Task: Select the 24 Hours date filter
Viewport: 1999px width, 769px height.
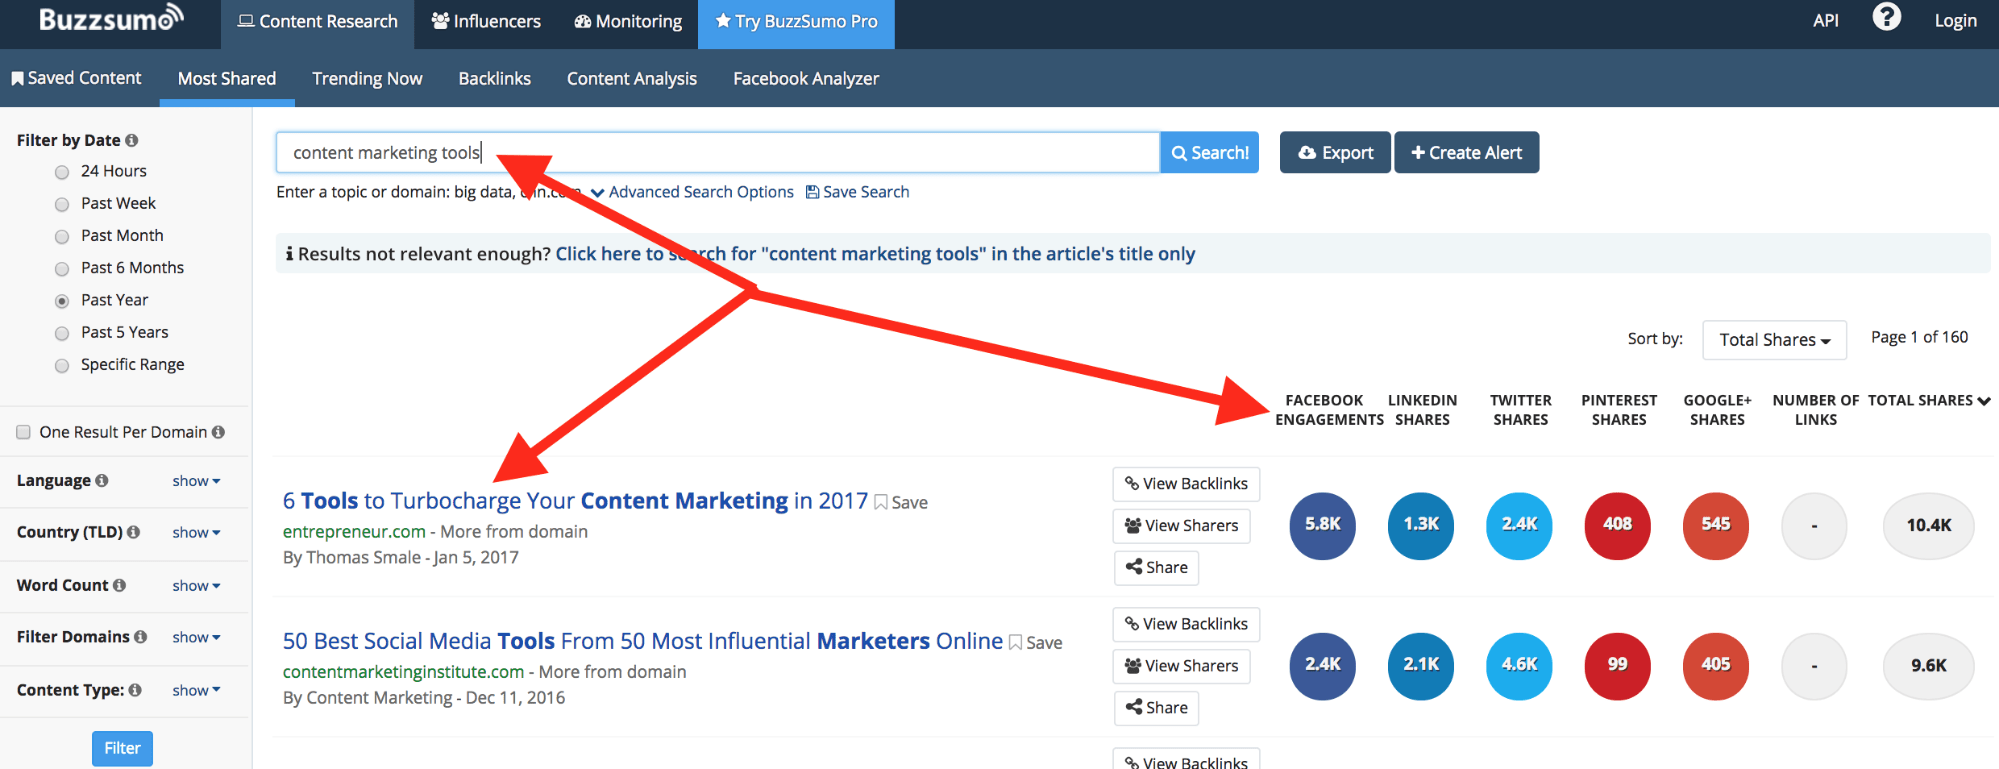Action: click(62, 172)
